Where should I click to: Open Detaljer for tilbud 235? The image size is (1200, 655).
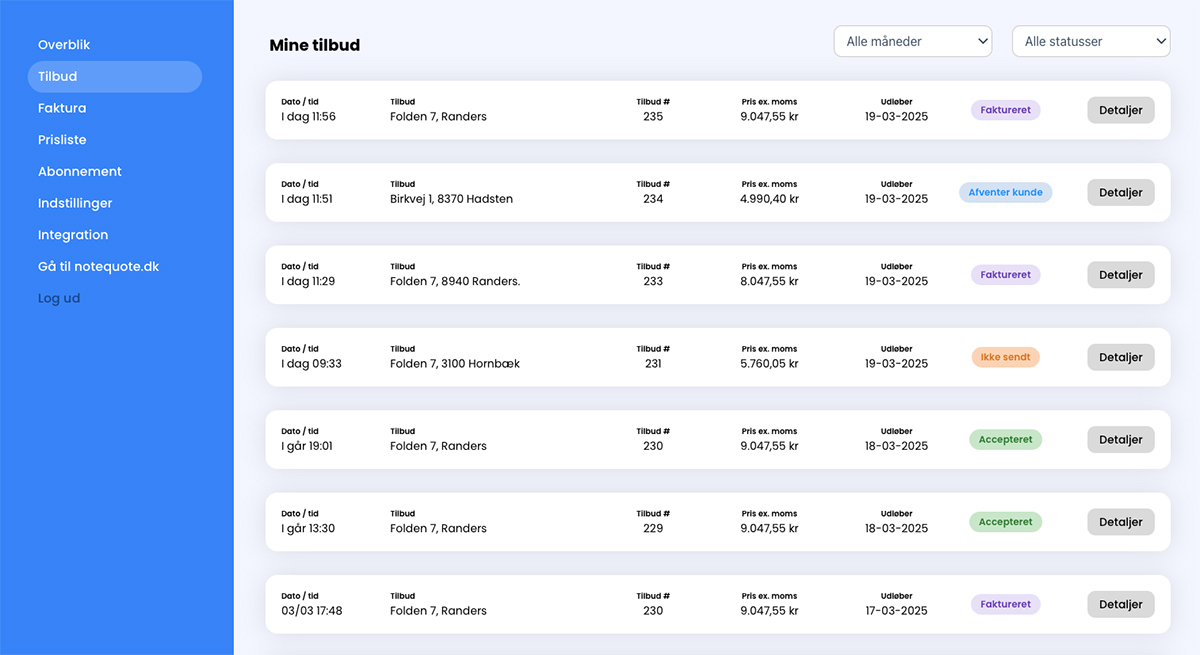click(1120, 110)
